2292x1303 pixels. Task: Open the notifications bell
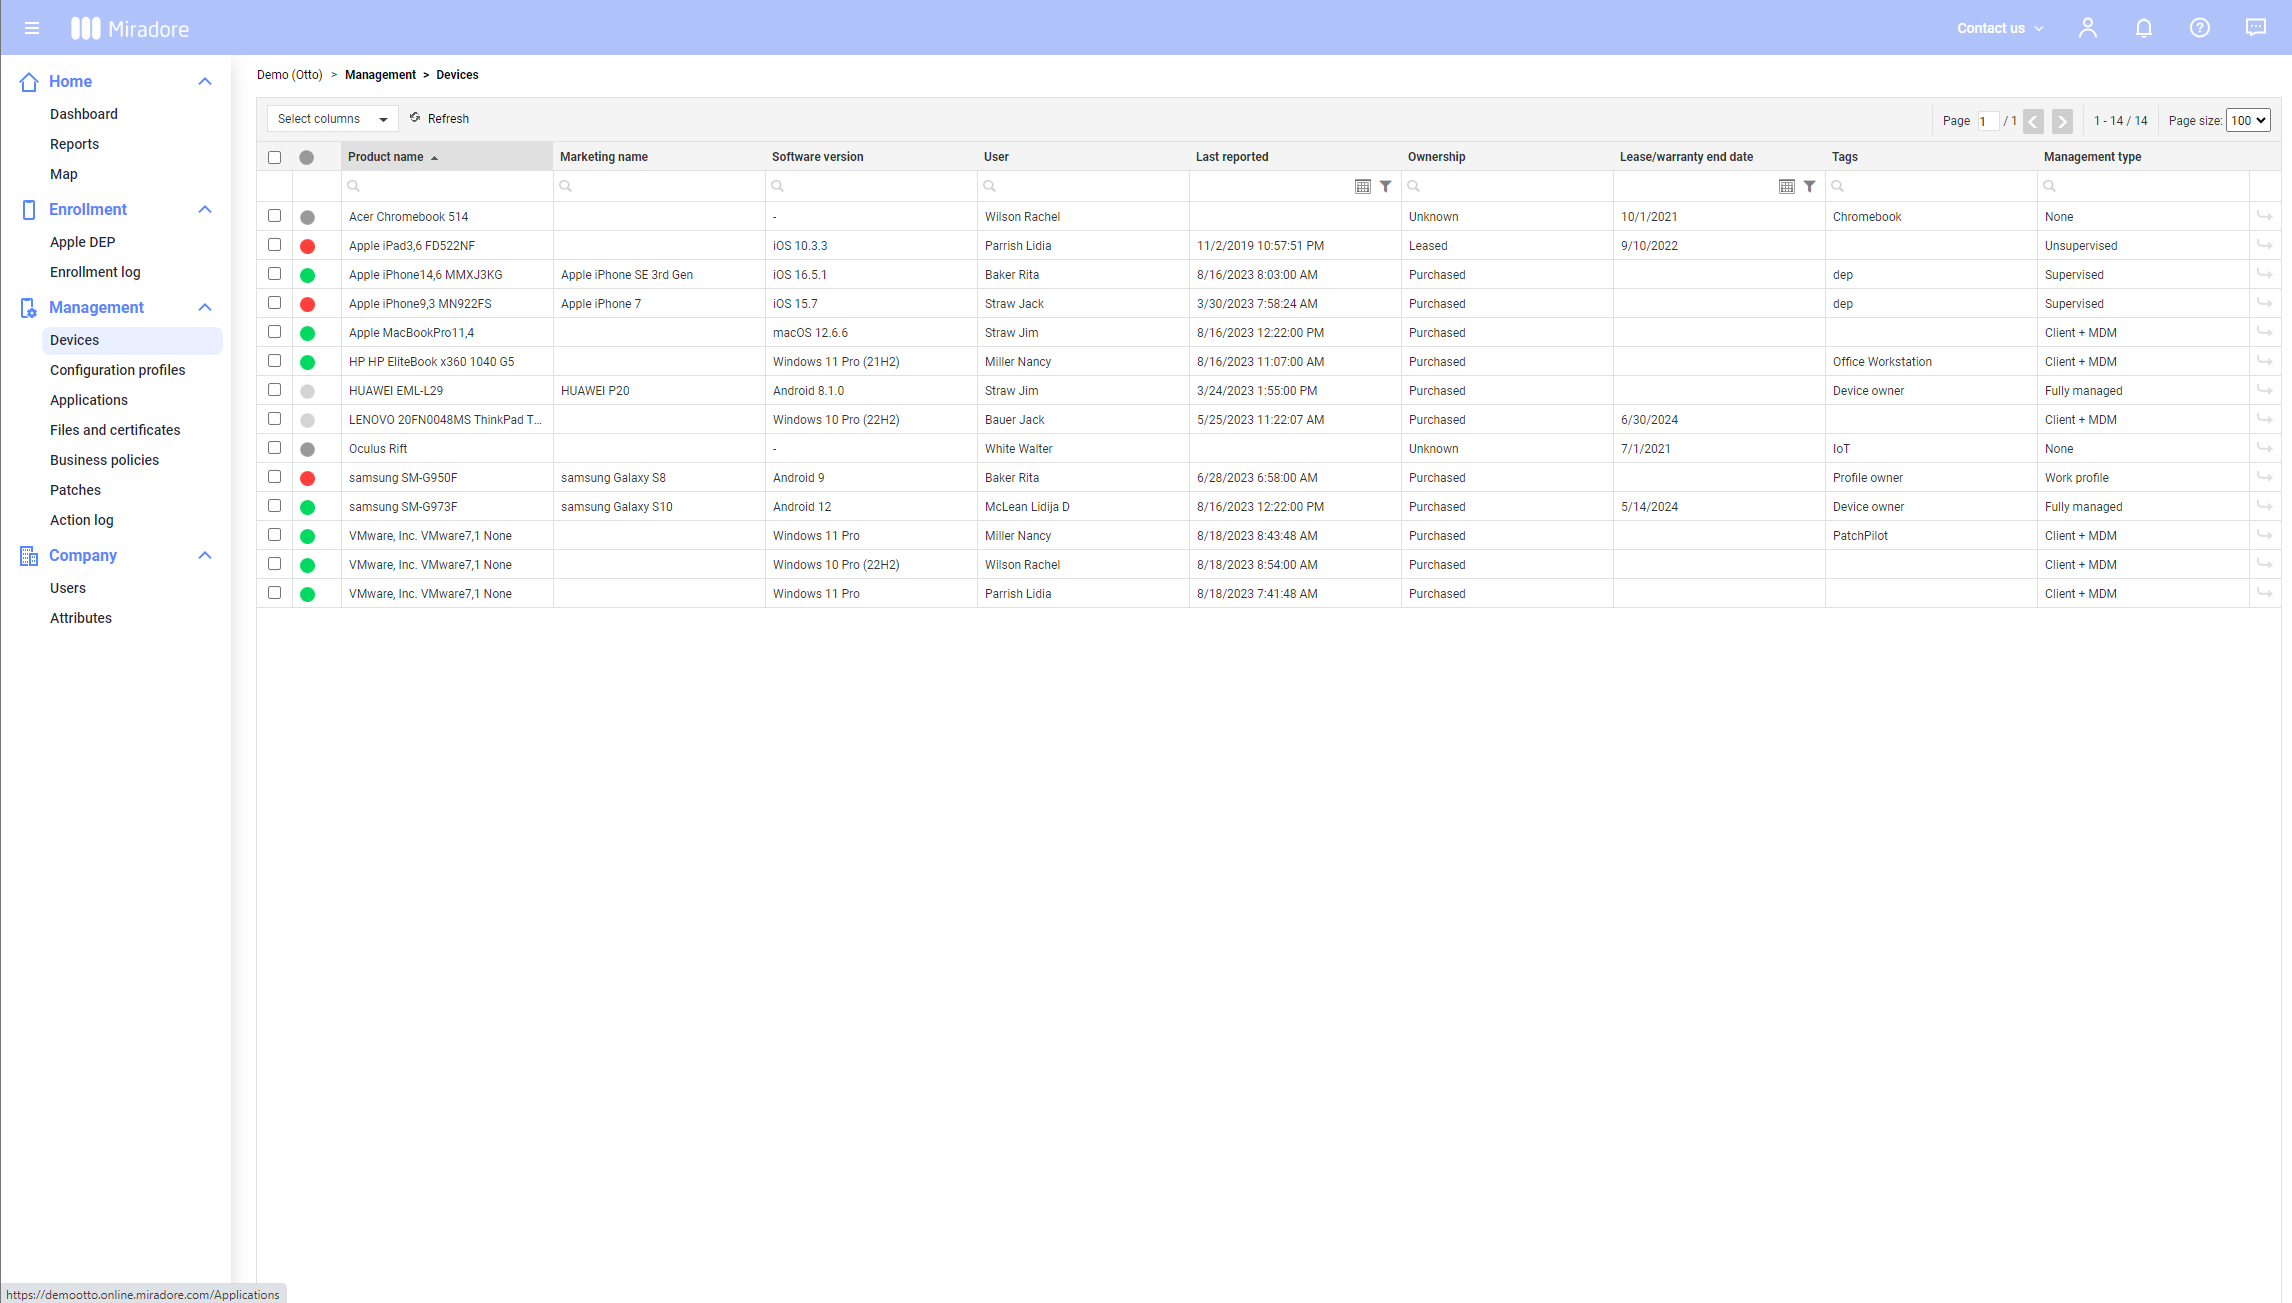point(2144,28)
